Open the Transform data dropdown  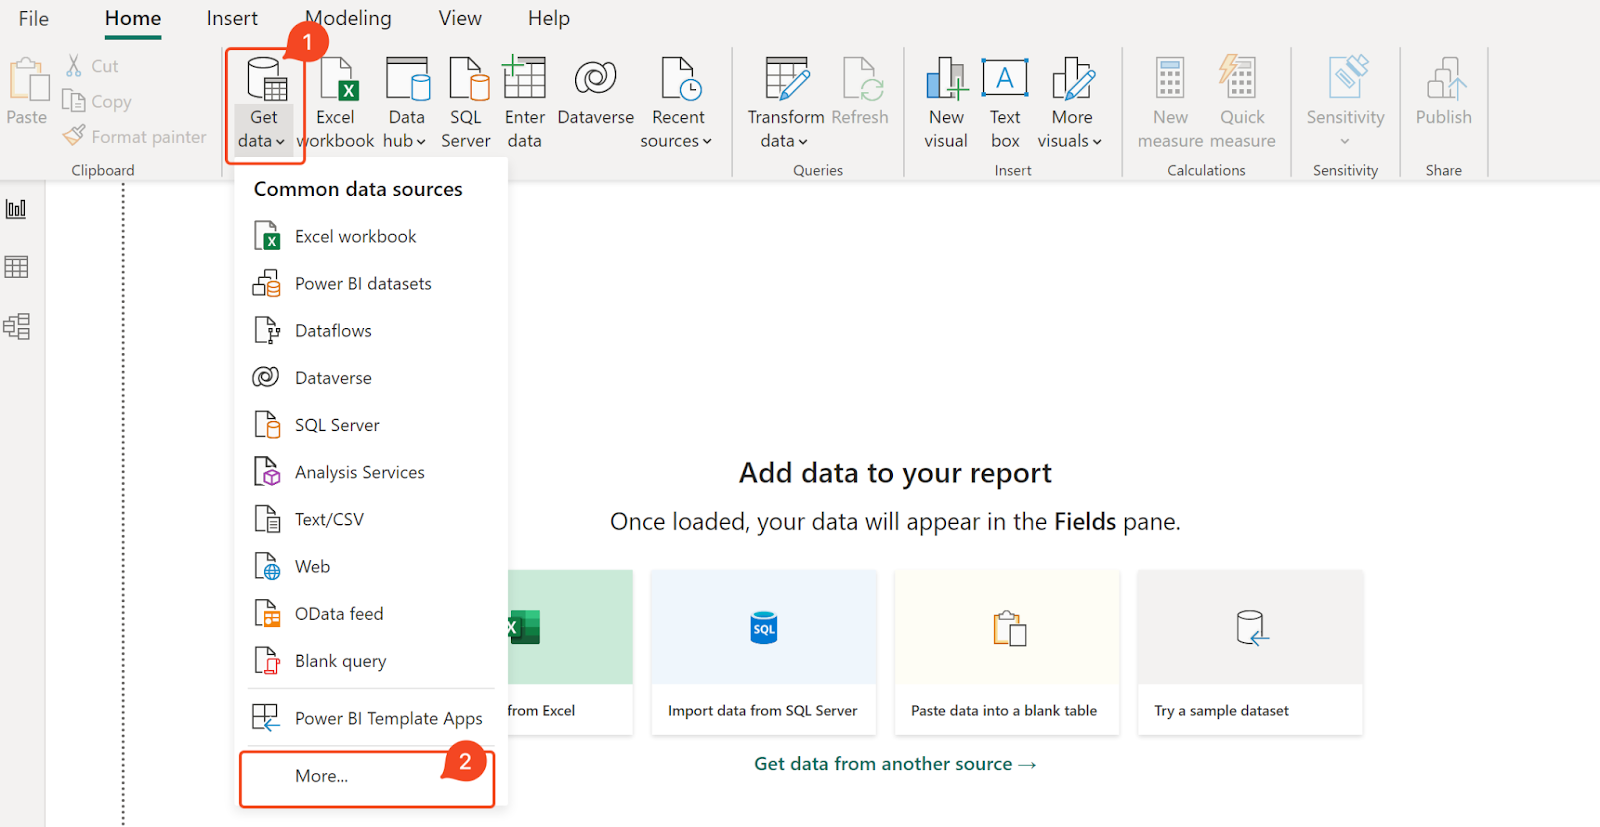coord(786,104)
